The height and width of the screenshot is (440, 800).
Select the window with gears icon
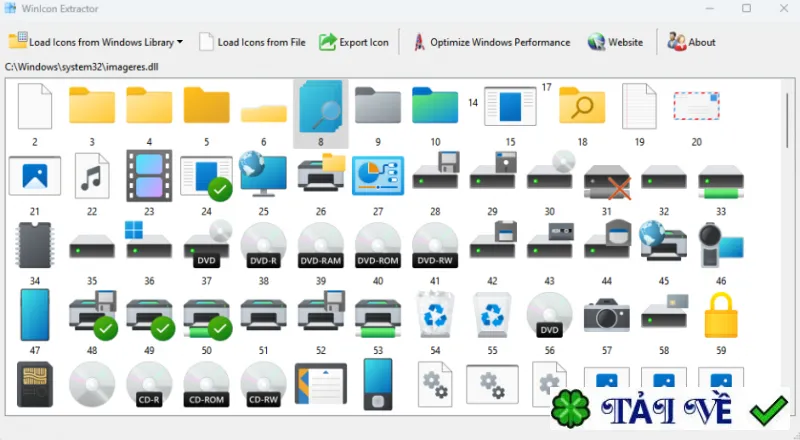pyautogui.click(x=492, y=384)
